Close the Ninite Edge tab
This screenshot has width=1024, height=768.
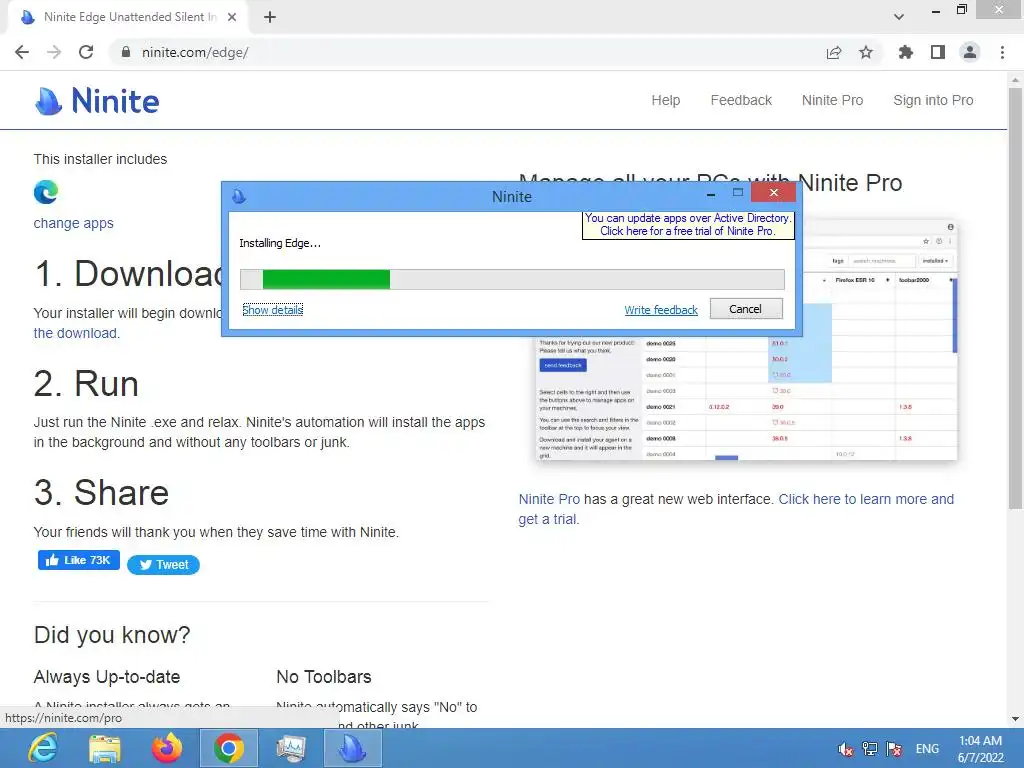[232, 17]
